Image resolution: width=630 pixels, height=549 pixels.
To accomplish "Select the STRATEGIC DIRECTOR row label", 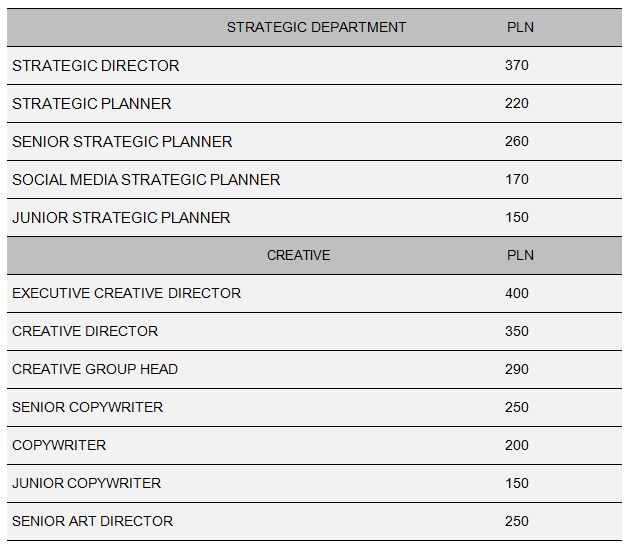I will tap(96, 66).
